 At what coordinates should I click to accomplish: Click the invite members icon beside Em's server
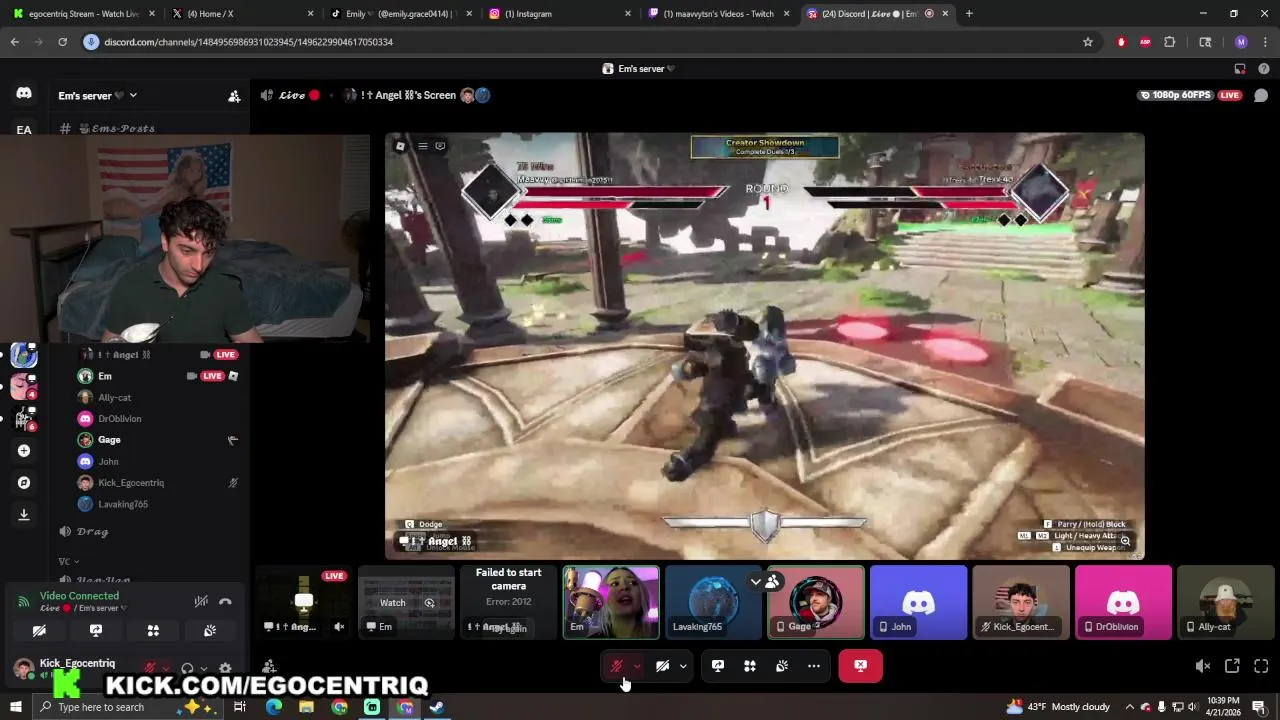(x=234, y=96)
